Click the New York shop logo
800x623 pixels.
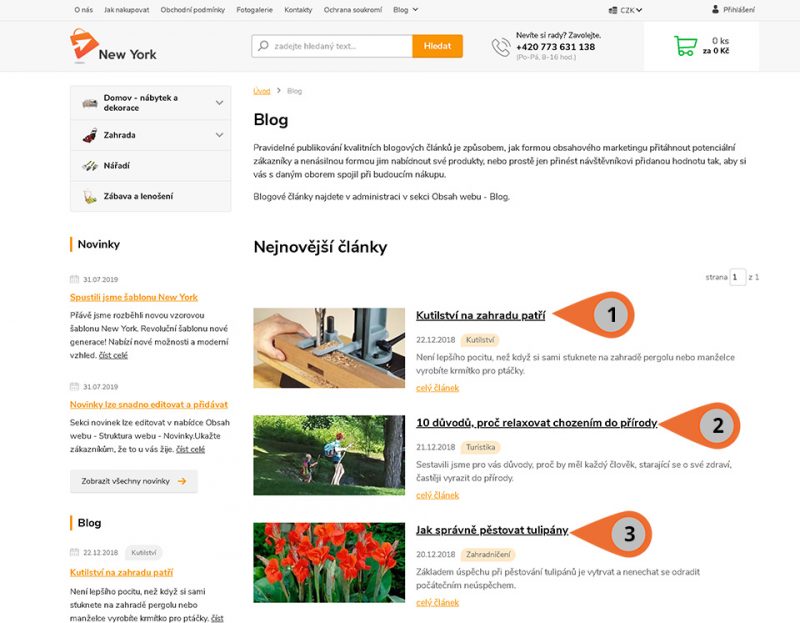[x=113, y=46]
